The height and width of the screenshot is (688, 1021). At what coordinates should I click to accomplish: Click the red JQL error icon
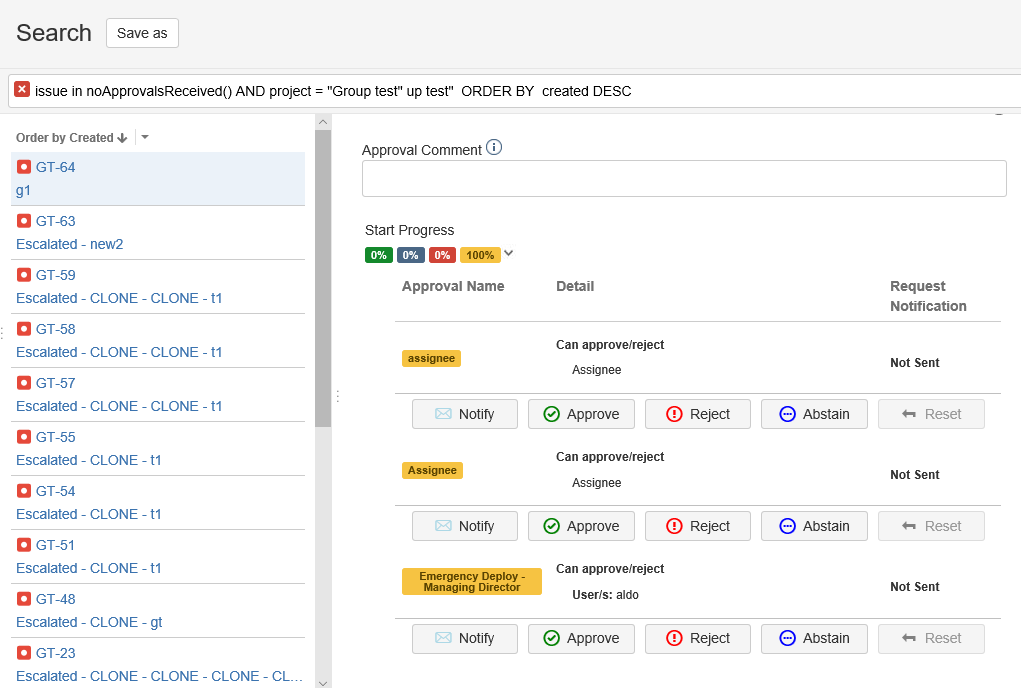point(22,90)
